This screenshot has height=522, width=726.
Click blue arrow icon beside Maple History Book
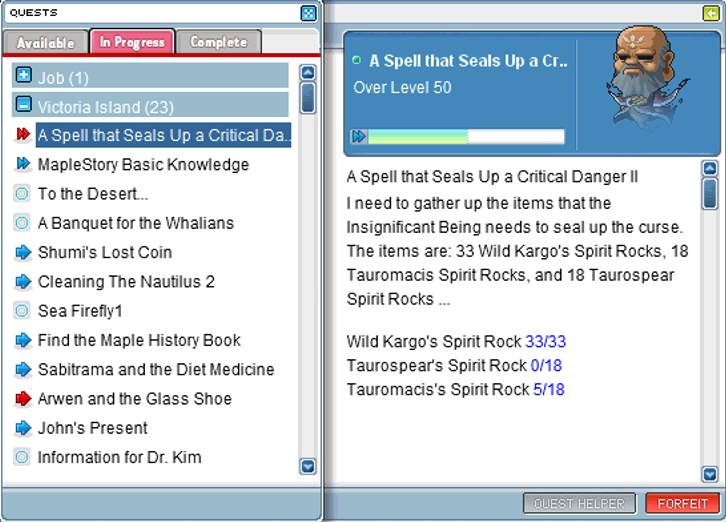[x=23, y=340]
